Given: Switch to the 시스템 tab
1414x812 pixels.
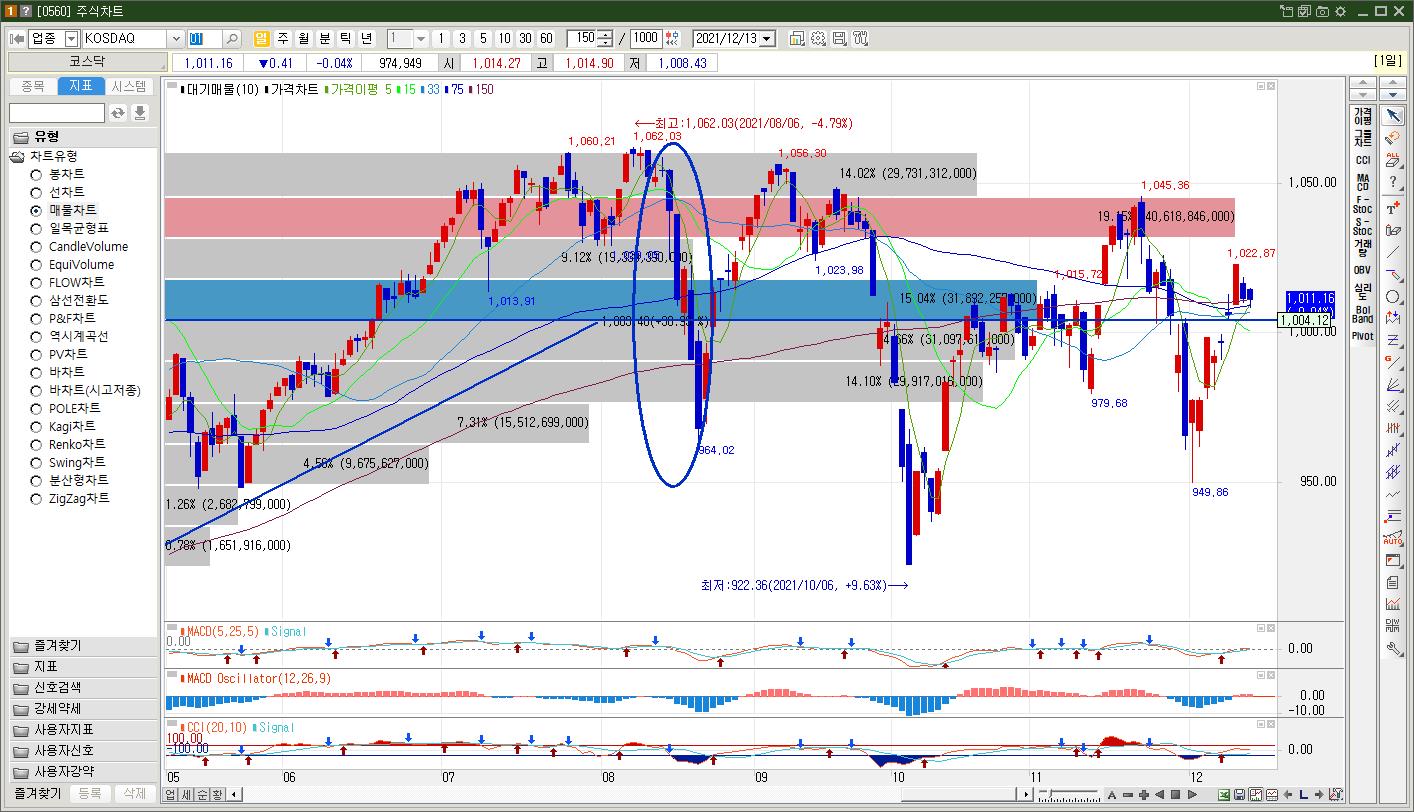Looking at the screenshot, I should 129,86.
